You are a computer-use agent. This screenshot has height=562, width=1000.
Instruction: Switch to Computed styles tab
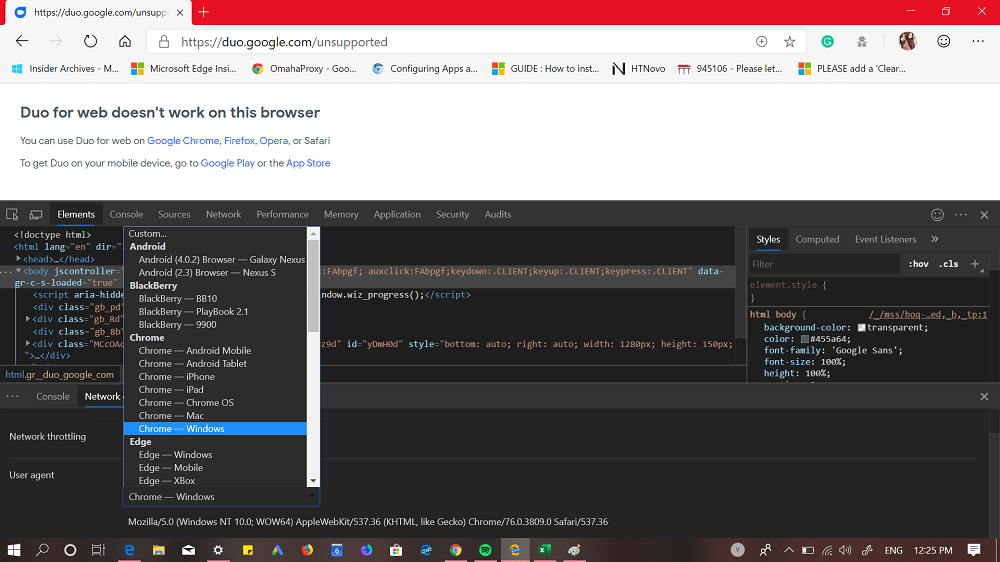coord(817,239)
